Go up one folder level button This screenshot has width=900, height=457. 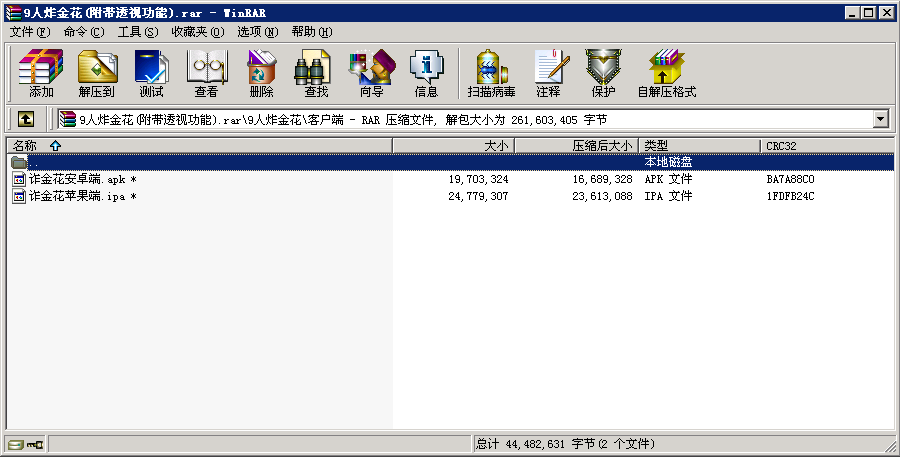point(26,119)
